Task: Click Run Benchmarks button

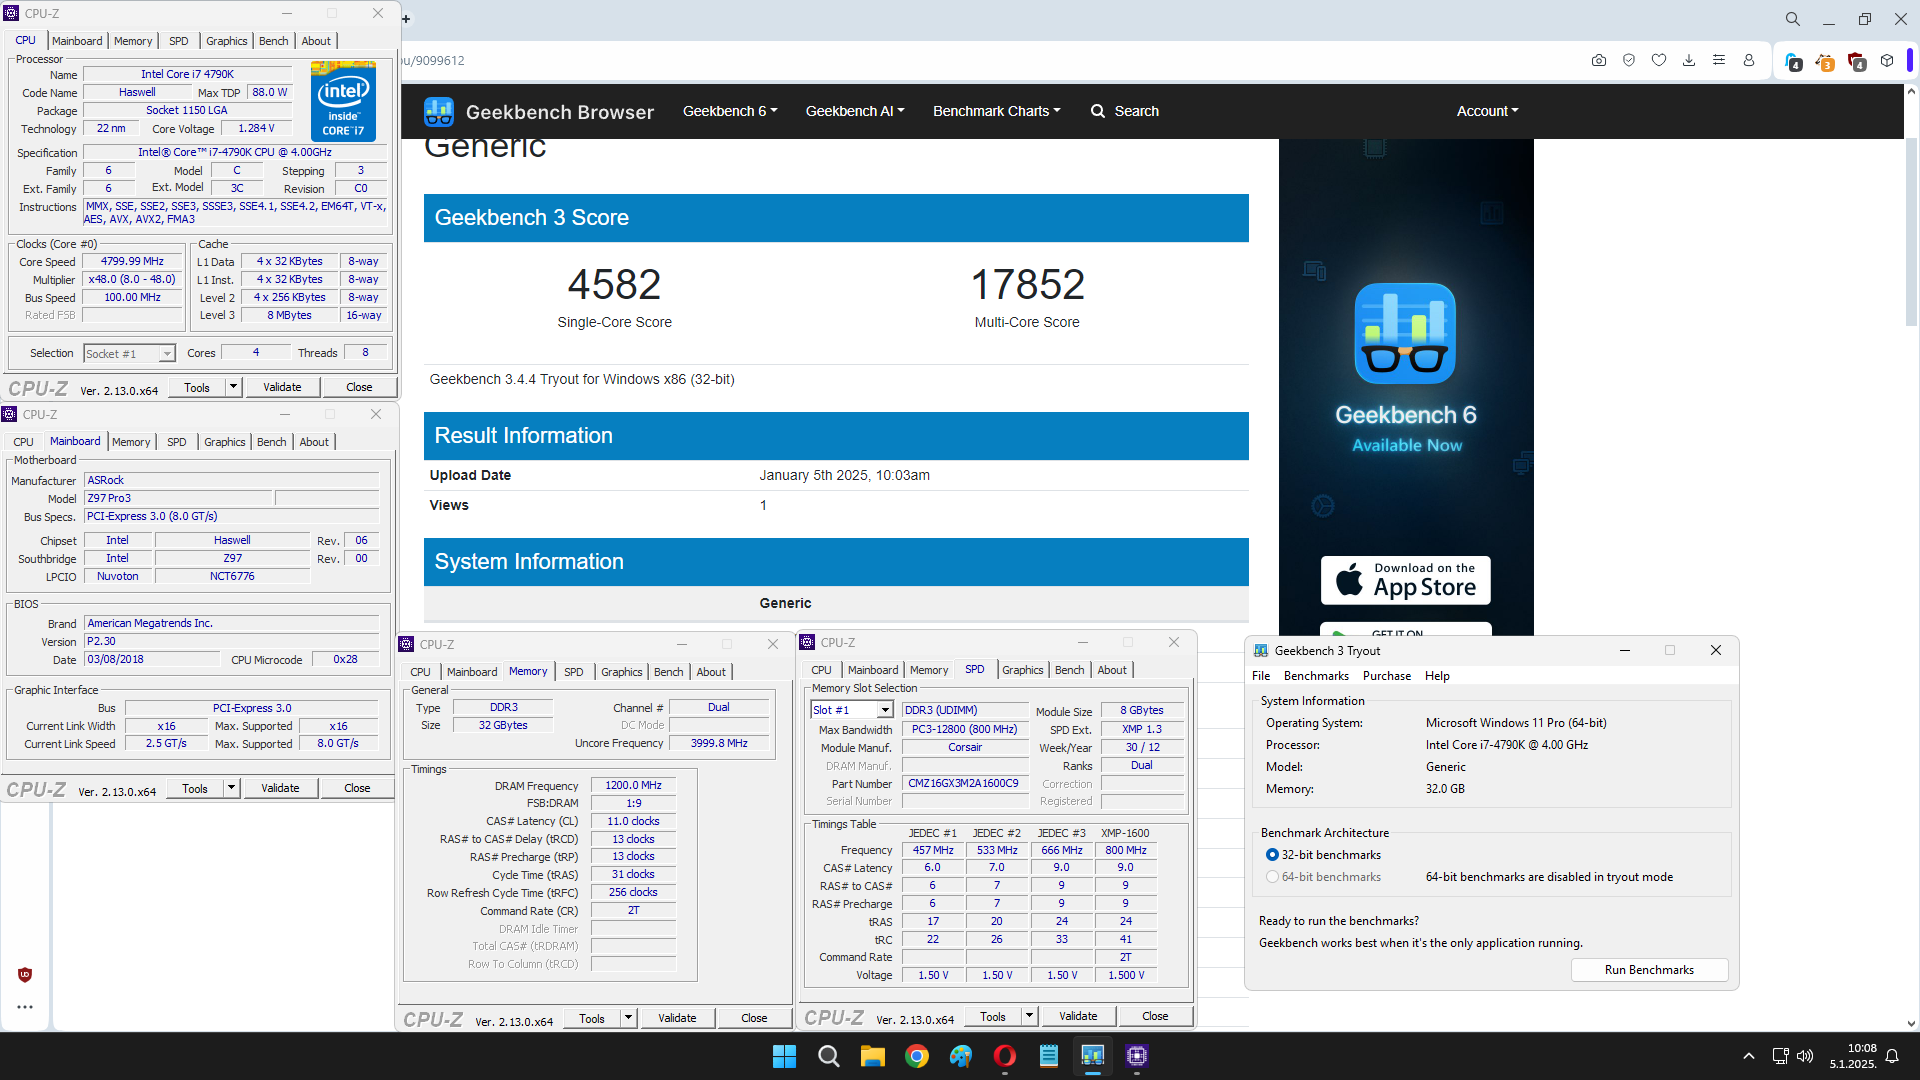Action: click(x=1649, y=970)
